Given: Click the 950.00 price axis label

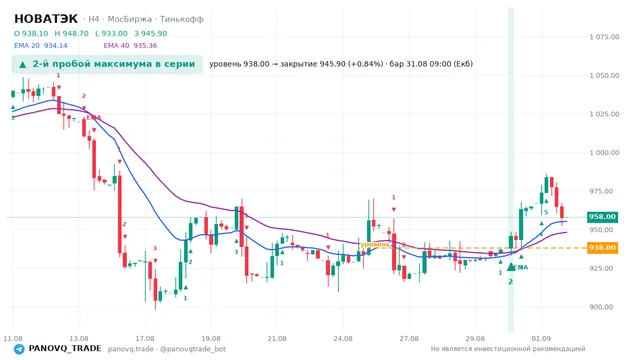Looking at the screenshot, I should point(601,230).
